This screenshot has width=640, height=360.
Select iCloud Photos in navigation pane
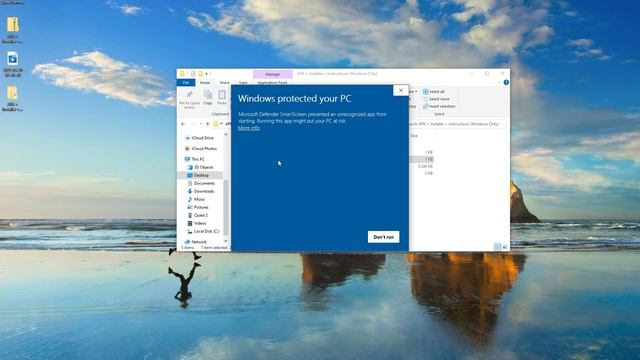click(200, 149)
